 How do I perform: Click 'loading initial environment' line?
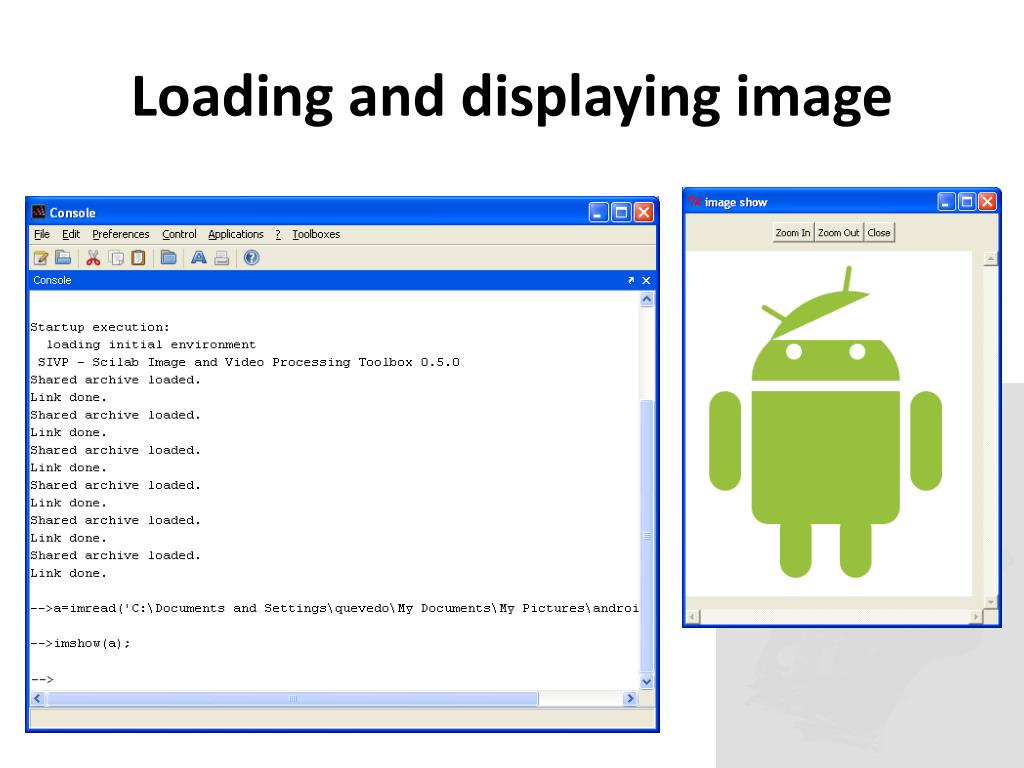151,344
